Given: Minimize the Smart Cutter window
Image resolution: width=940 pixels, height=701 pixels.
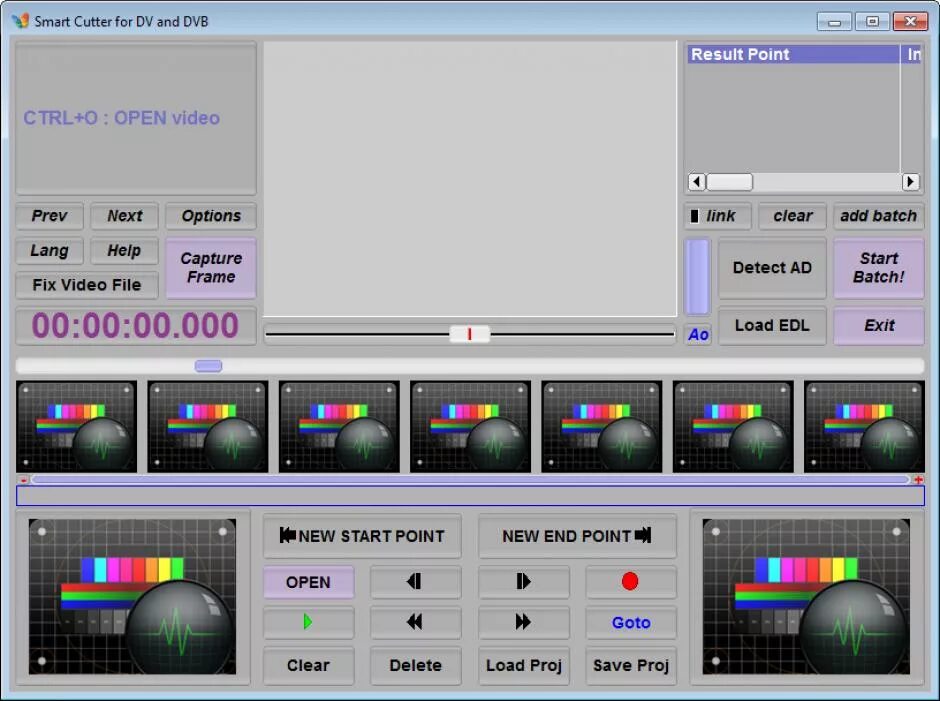Looking at the screenshot, I should [x=834, y=22].
